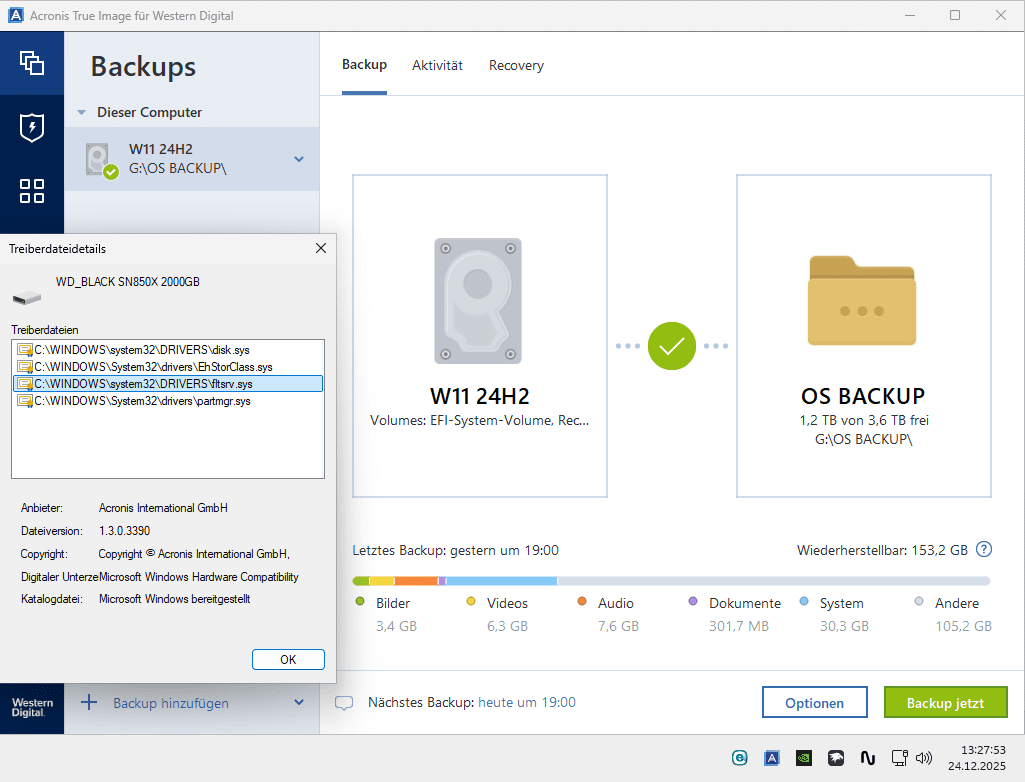Click the green checkmark status circle
Screen dimensions: 1025x782
coord(671,346)
